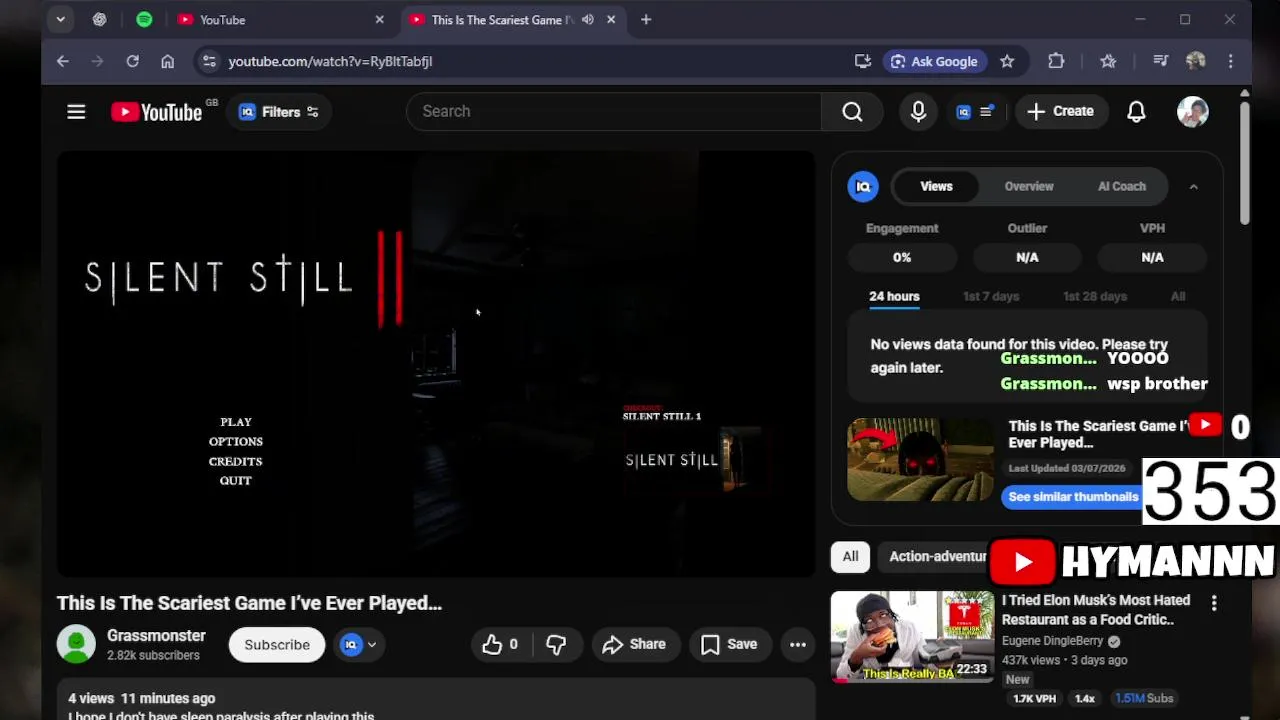Go forward with the forward arrow
The image size is (1280, 720).
pos(97,61)
